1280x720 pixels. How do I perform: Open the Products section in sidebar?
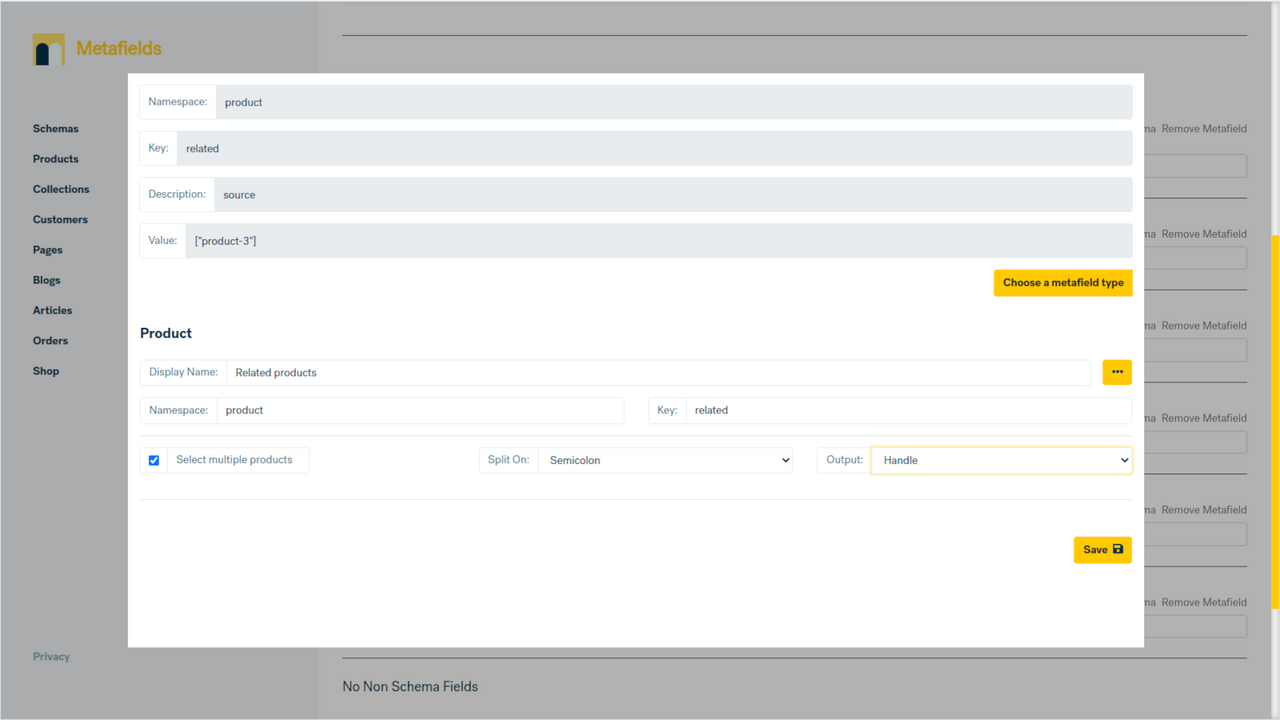click(x=55, y=158)
